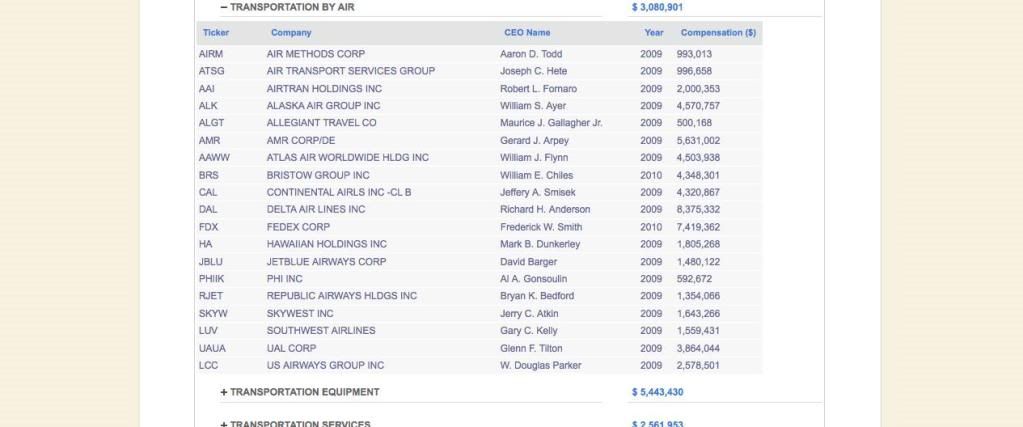Sort table by Company column header

pos(291,33)
